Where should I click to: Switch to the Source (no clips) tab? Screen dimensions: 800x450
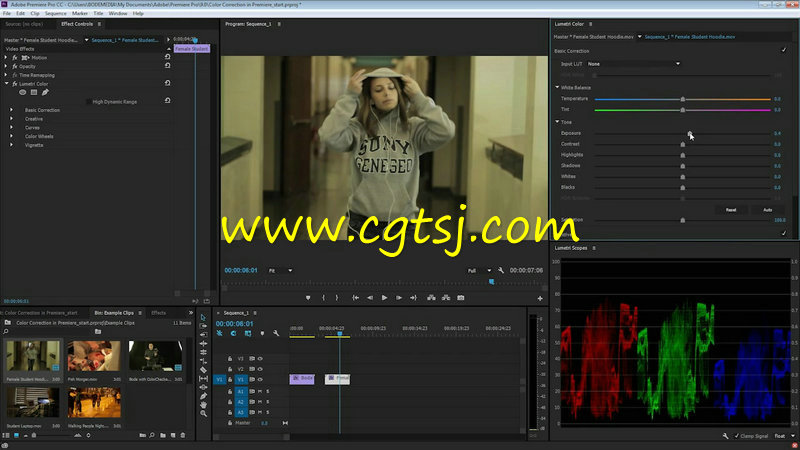[x=24, y=24]
